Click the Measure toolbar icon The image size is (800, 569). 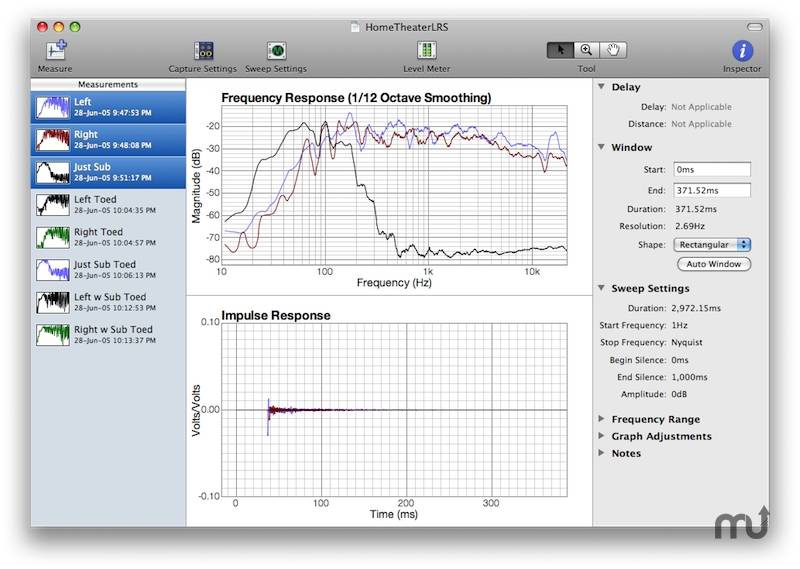pyautogui.click(x=56, y=51)
